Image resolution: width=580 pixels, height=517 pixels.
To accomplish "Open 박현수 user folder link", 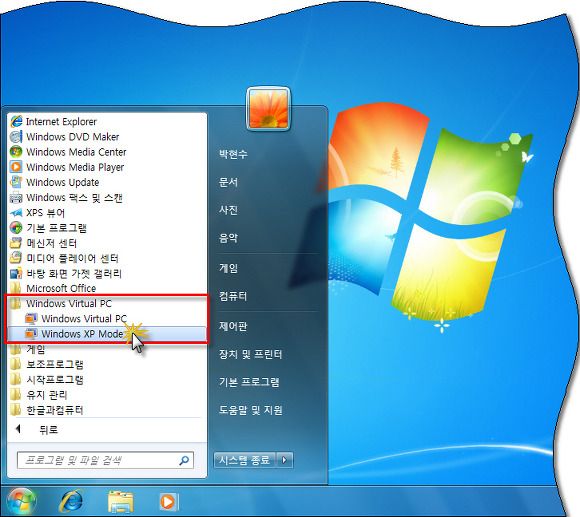I will 233,154.
